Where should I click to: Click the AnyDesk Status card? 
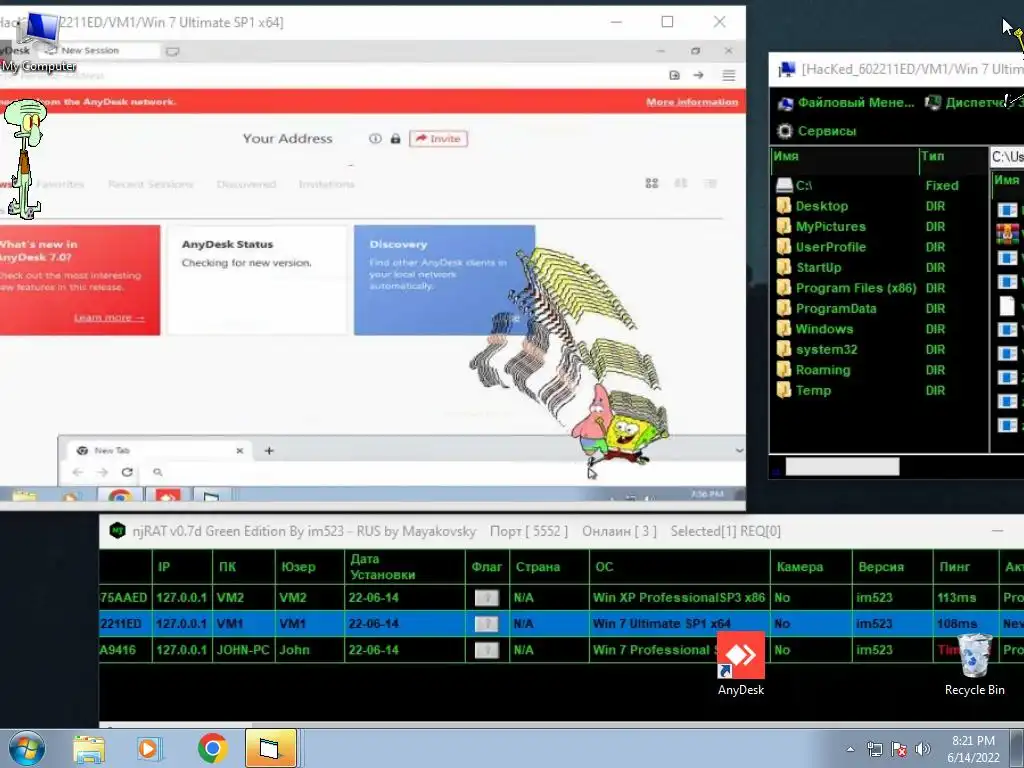pos(257,280)
